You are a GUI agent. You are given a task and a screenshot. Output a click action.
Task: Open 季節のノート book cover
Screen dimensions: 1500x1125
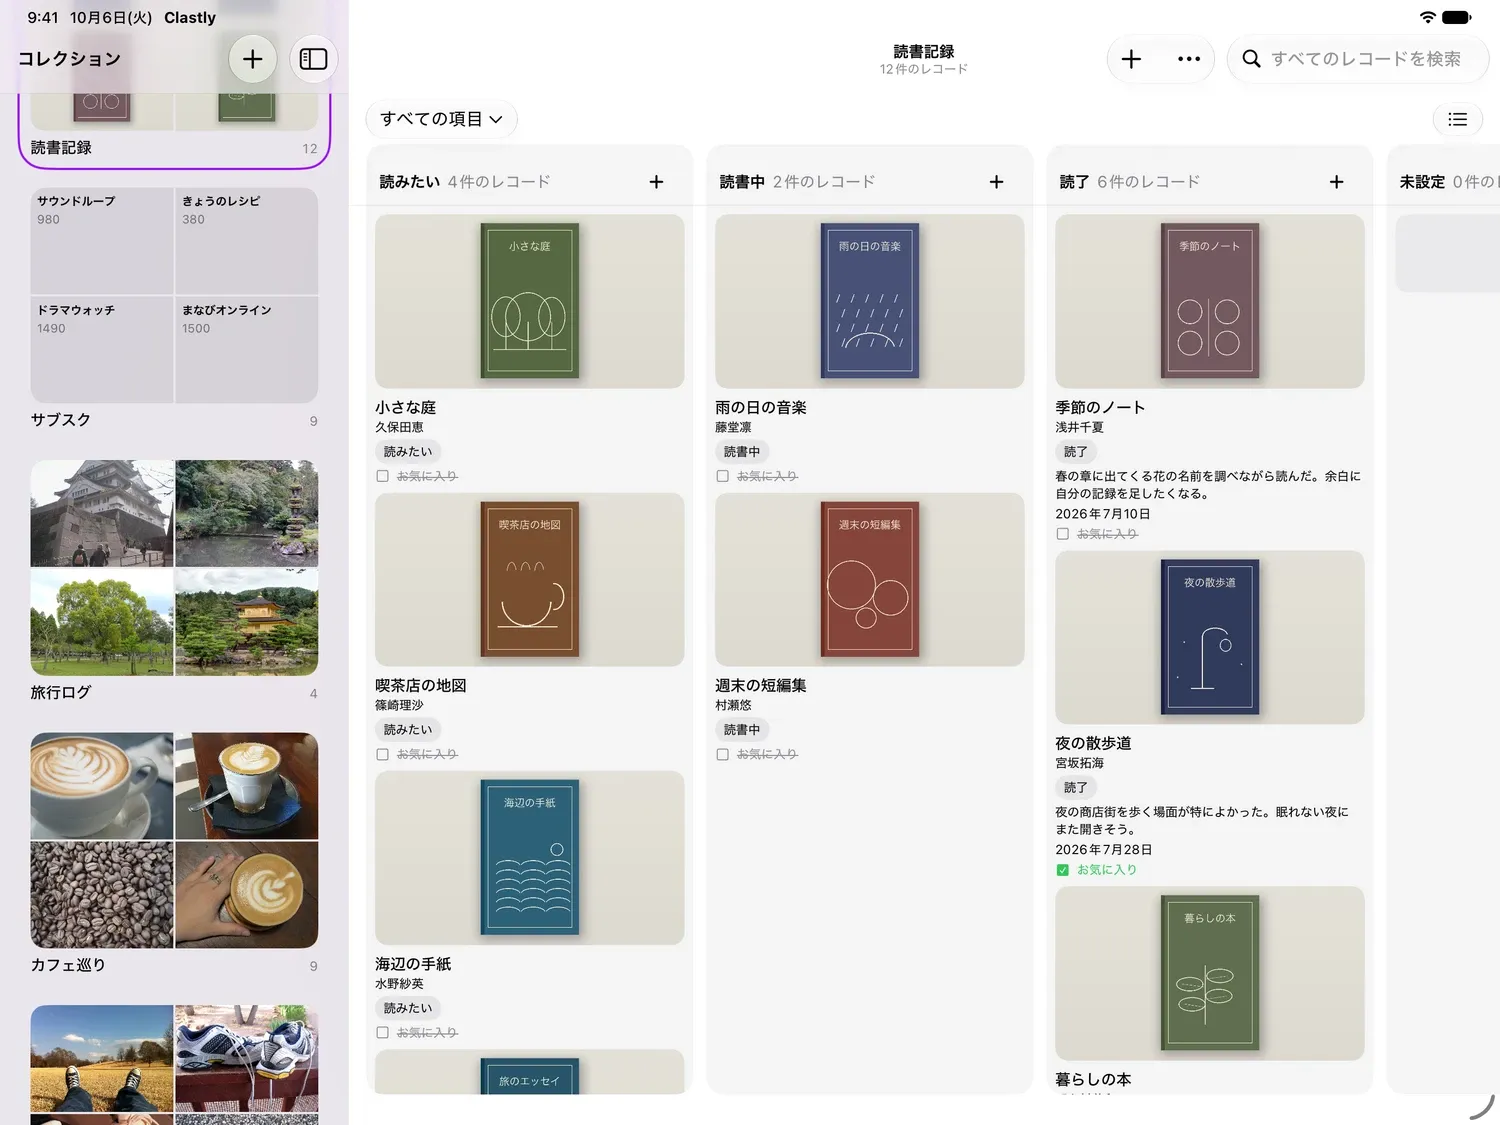(1210, 301)
